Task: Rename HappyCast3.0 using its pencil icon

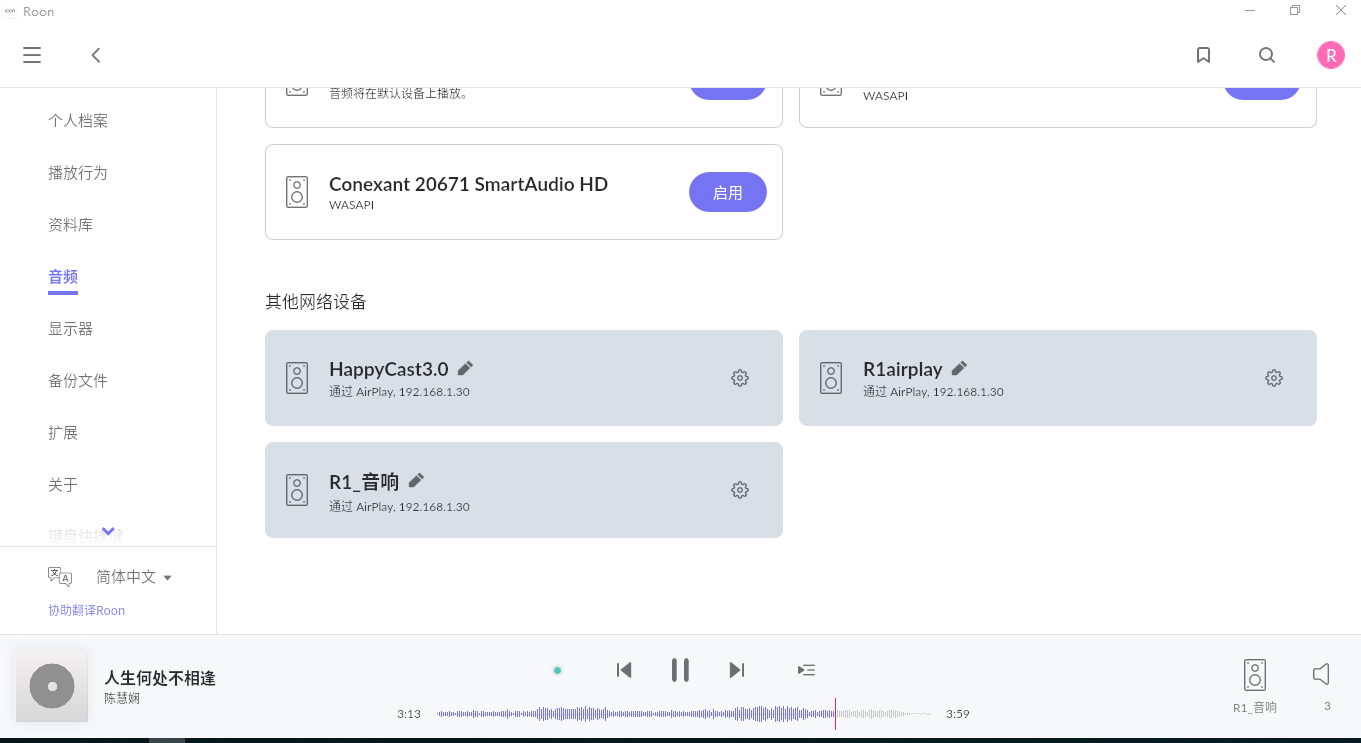Action: [466, 368]
